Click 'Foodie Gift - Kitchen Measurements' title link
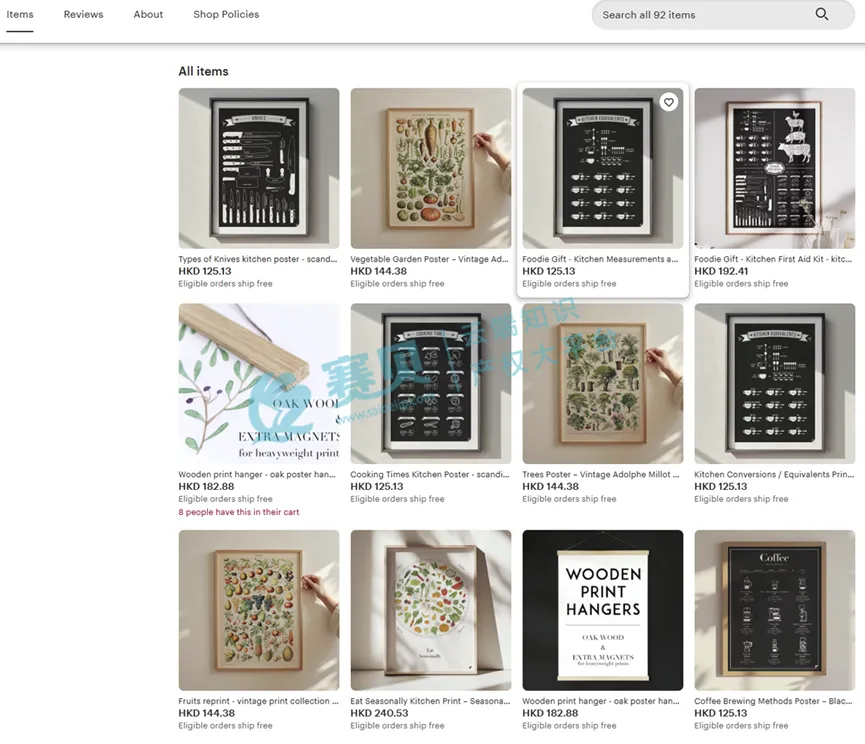The image size is (865, 744). pyautogui.click(x=599, y=259)
